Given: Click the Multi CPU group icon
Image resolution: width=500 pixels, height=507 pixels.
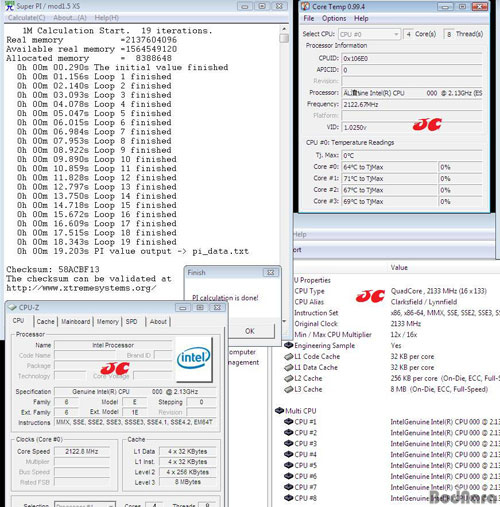Looking at the screenshot, I should (279, 411).
